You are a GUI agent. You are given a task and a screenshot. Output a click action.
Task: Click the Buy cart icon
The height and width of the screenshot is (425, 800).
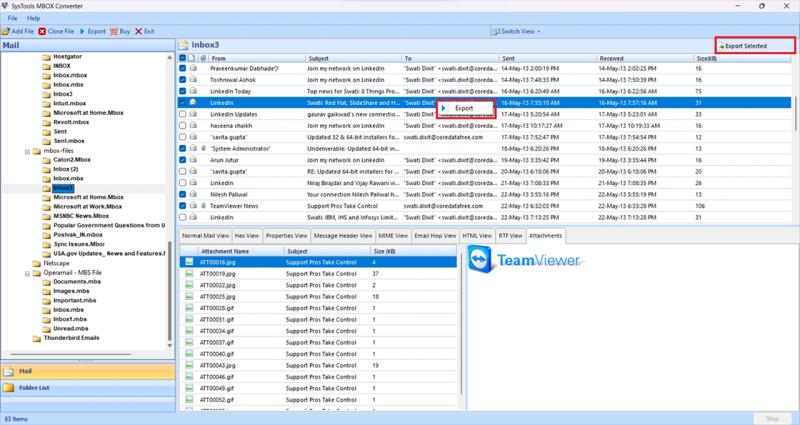114,31
